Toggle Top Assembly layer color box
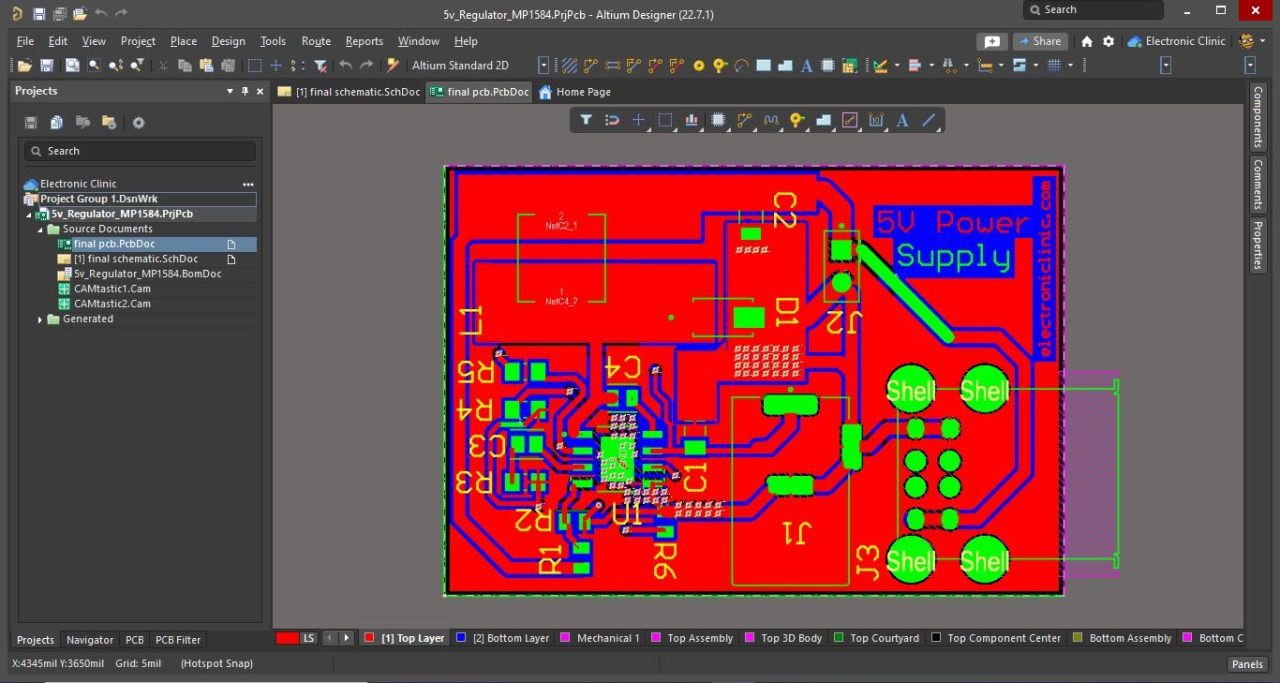This screenshot has height=683, width=1280. [x=656, y=638]
